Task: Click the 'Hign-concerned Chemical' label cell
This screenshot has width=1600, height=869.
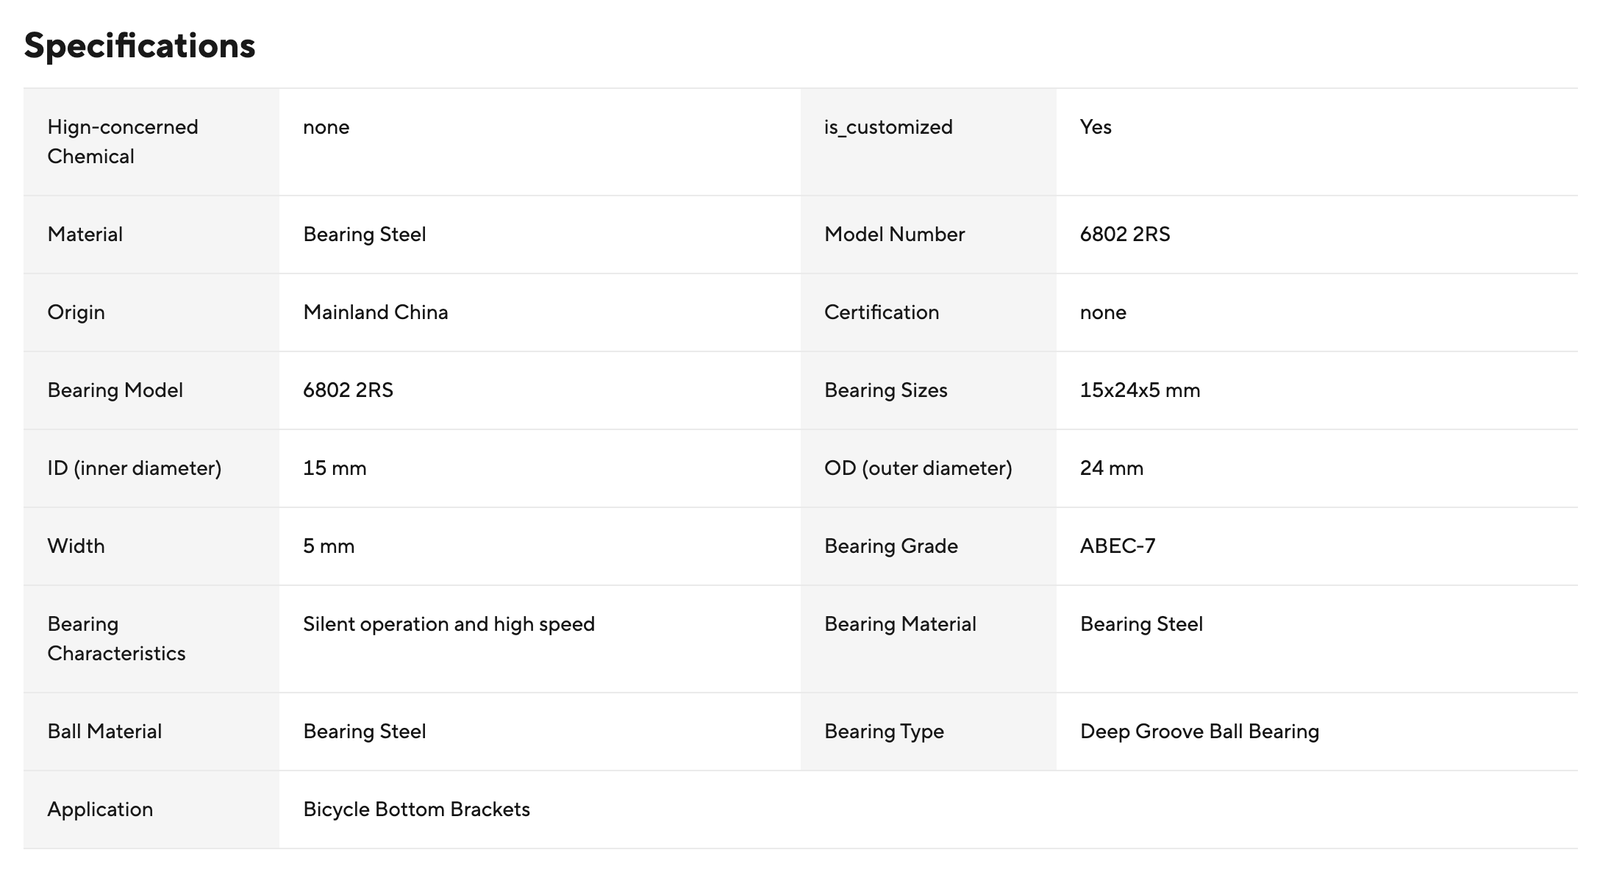Action: coord(151,142)
